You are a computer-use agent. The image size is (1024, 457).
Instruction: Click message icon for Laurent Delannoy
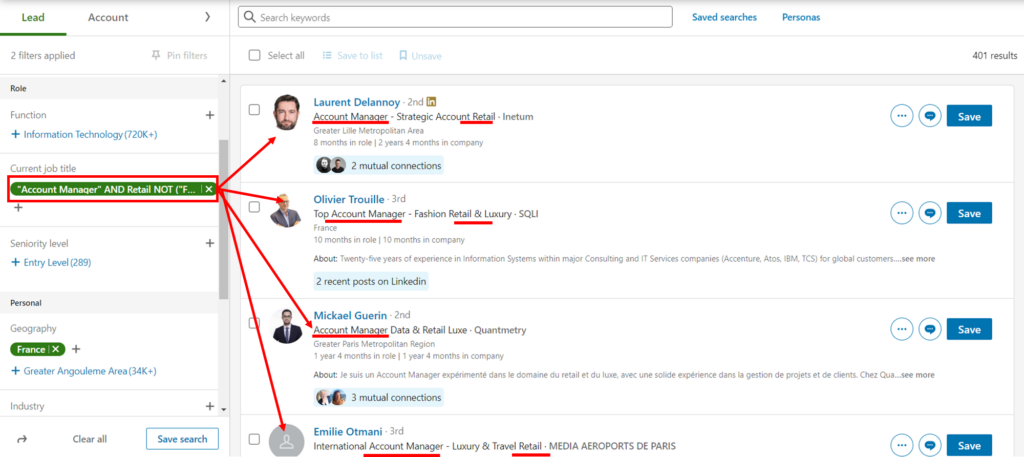pos(930,116)
